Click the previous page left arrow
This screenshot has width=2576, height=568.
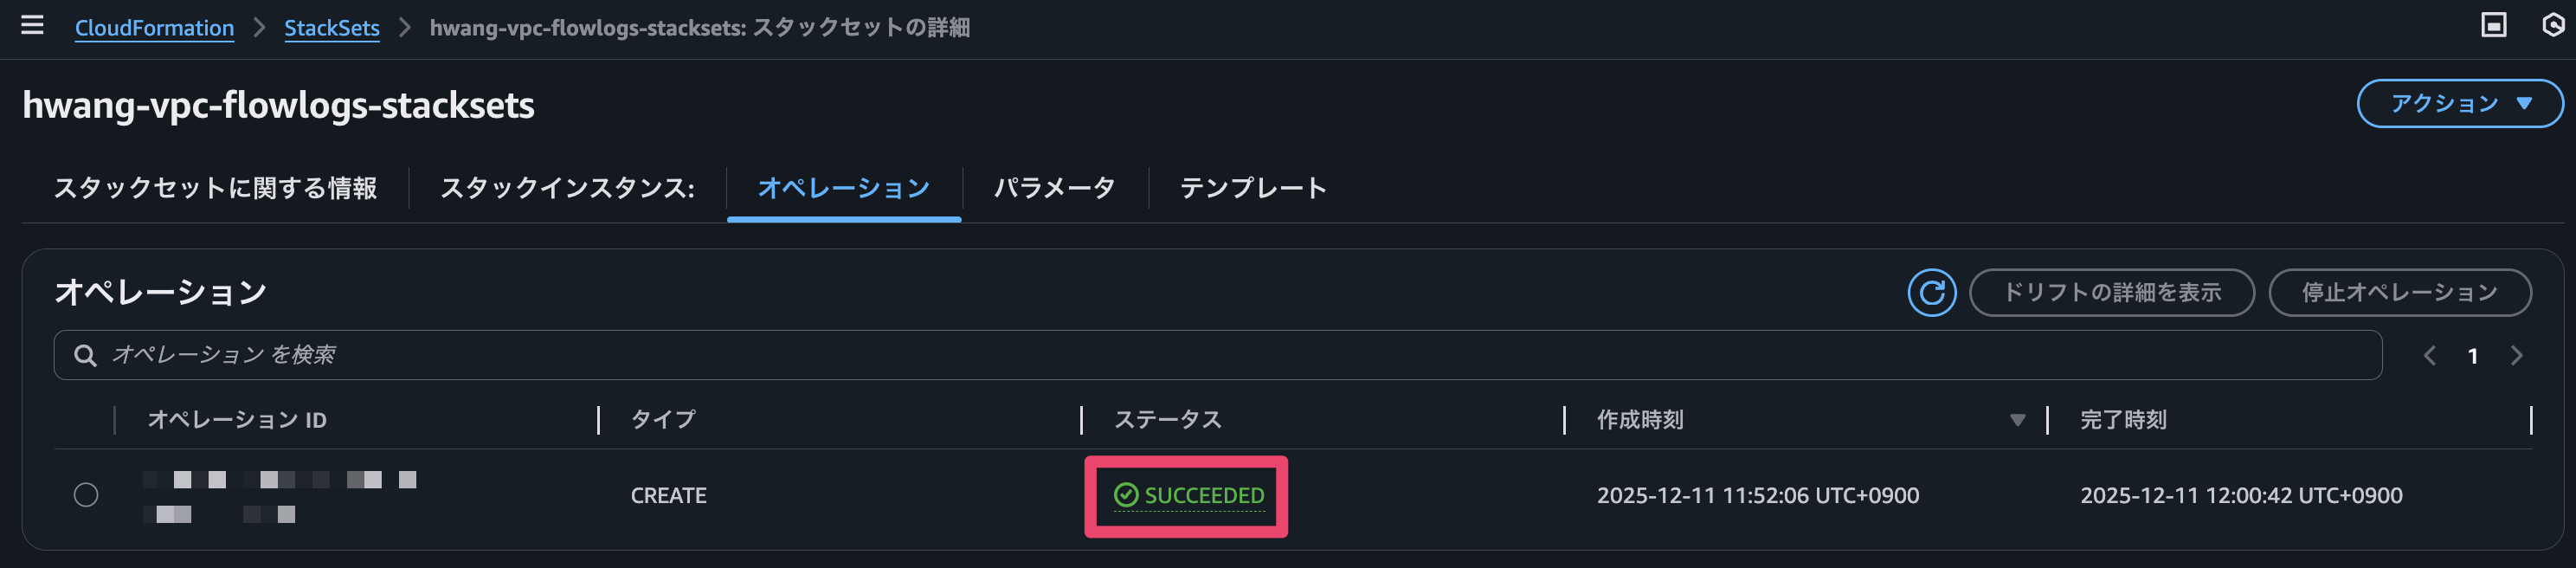(2430, 355)
